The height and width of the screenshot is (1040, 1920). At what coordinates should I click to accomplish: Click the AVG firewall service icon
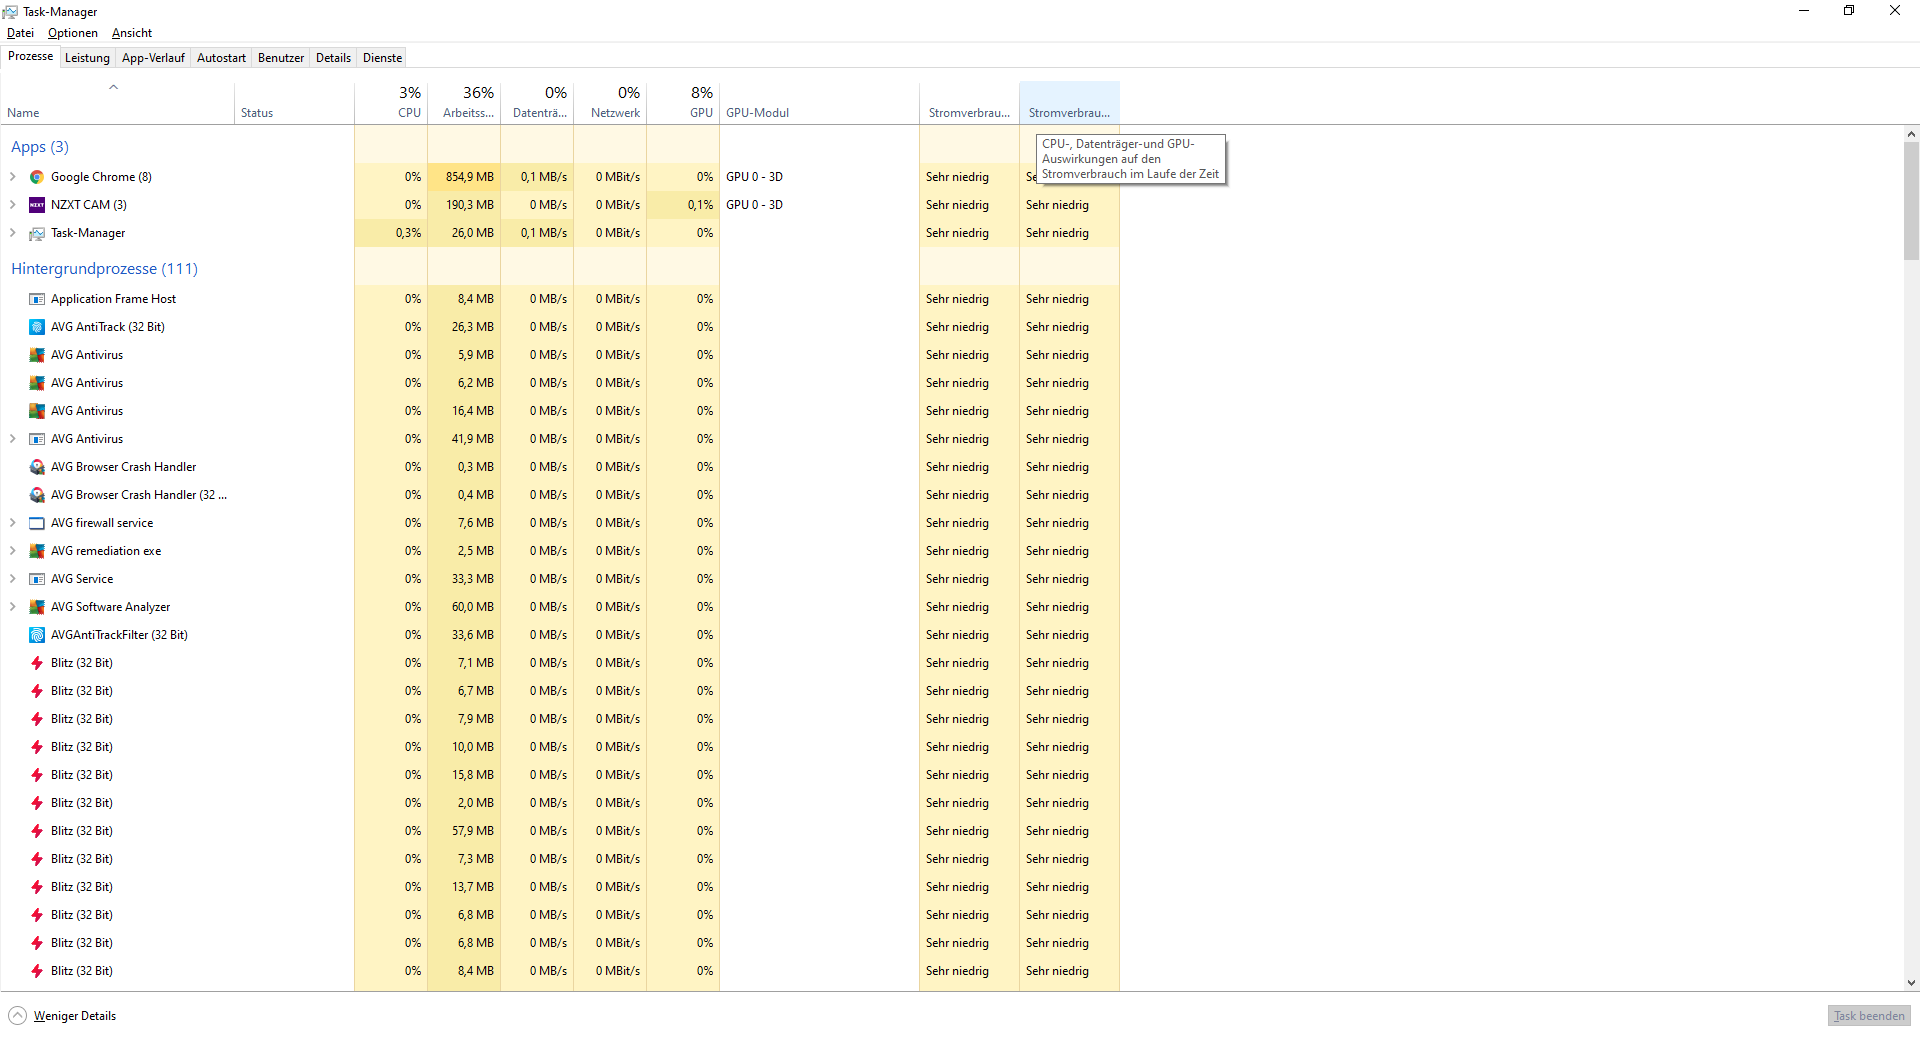(37, 523)
